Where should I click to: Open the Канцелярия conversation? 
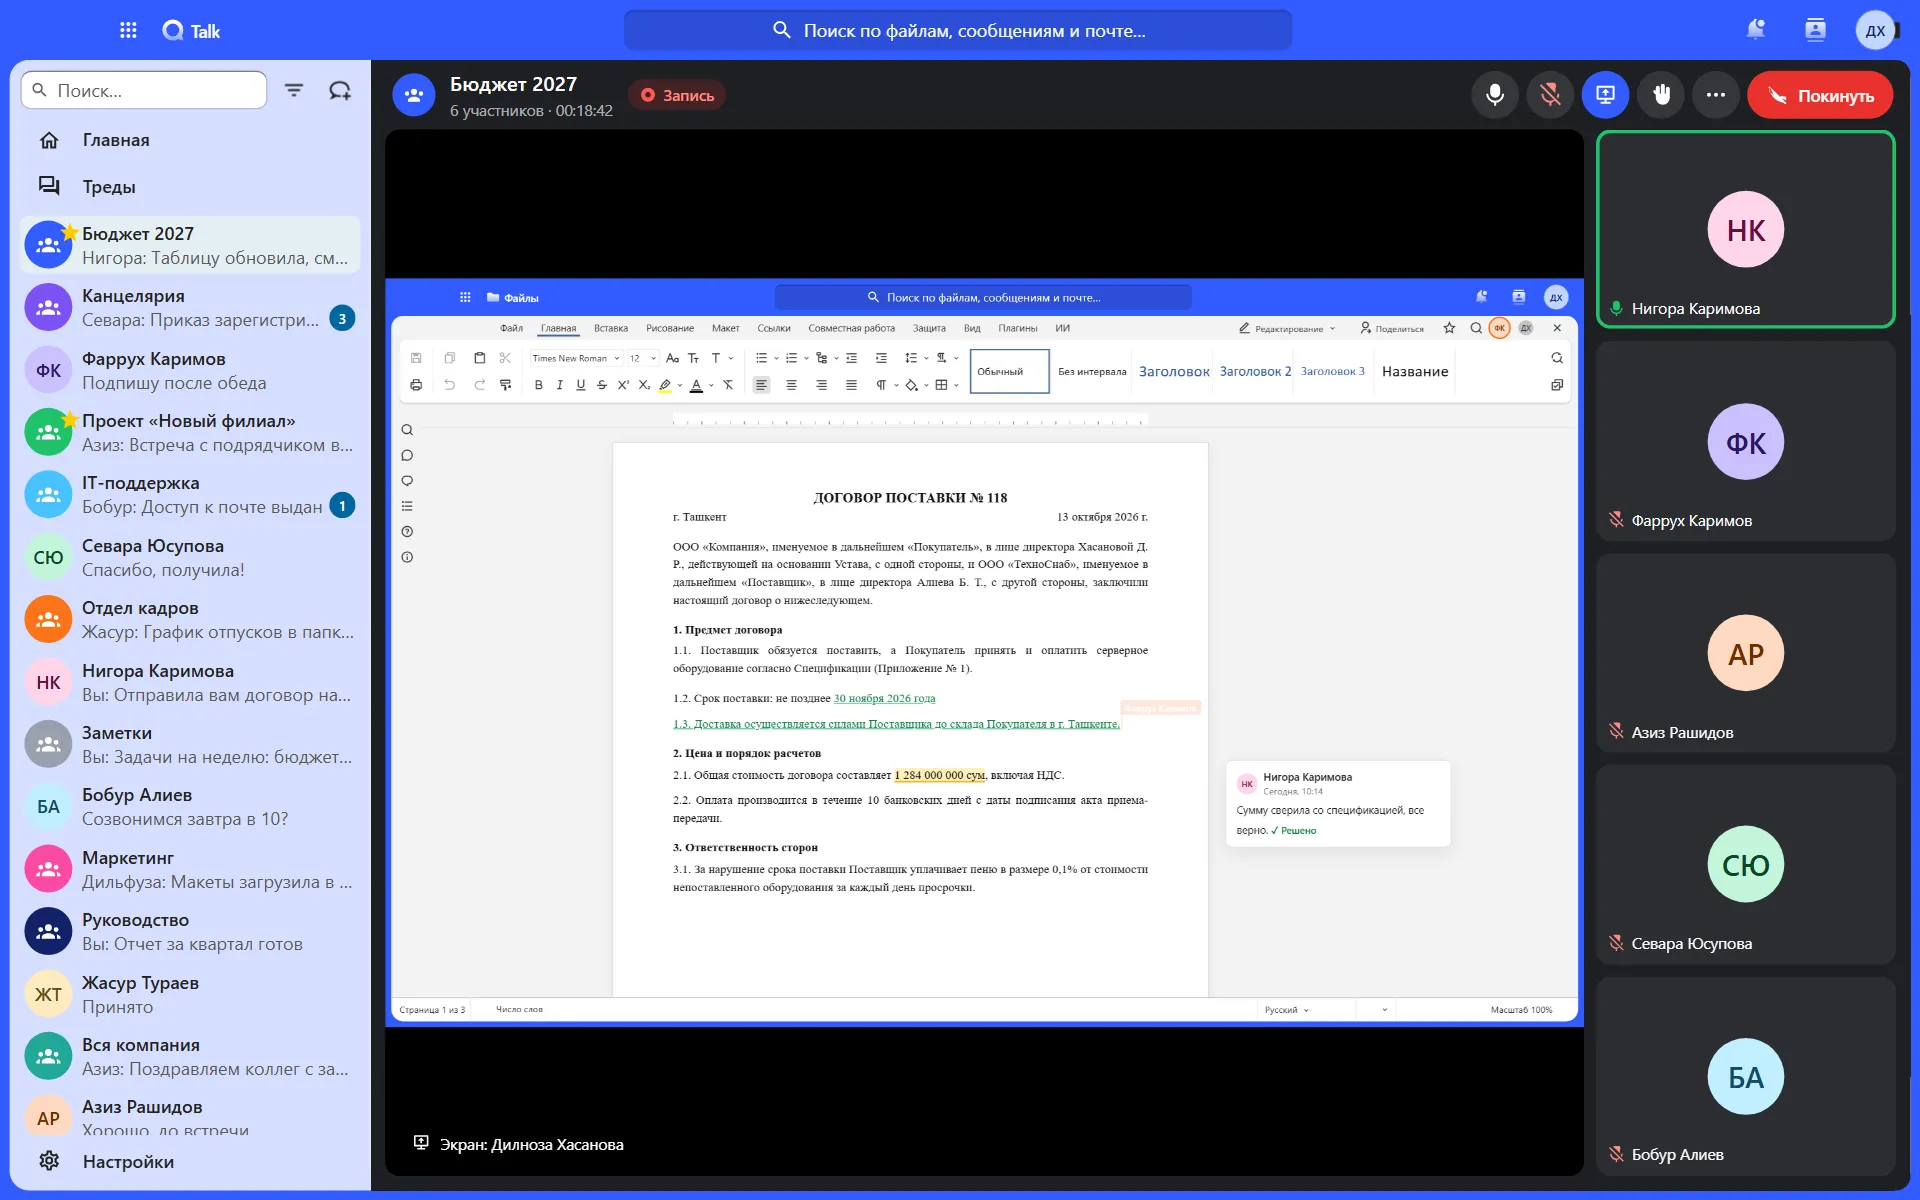(x=190, y=308)
